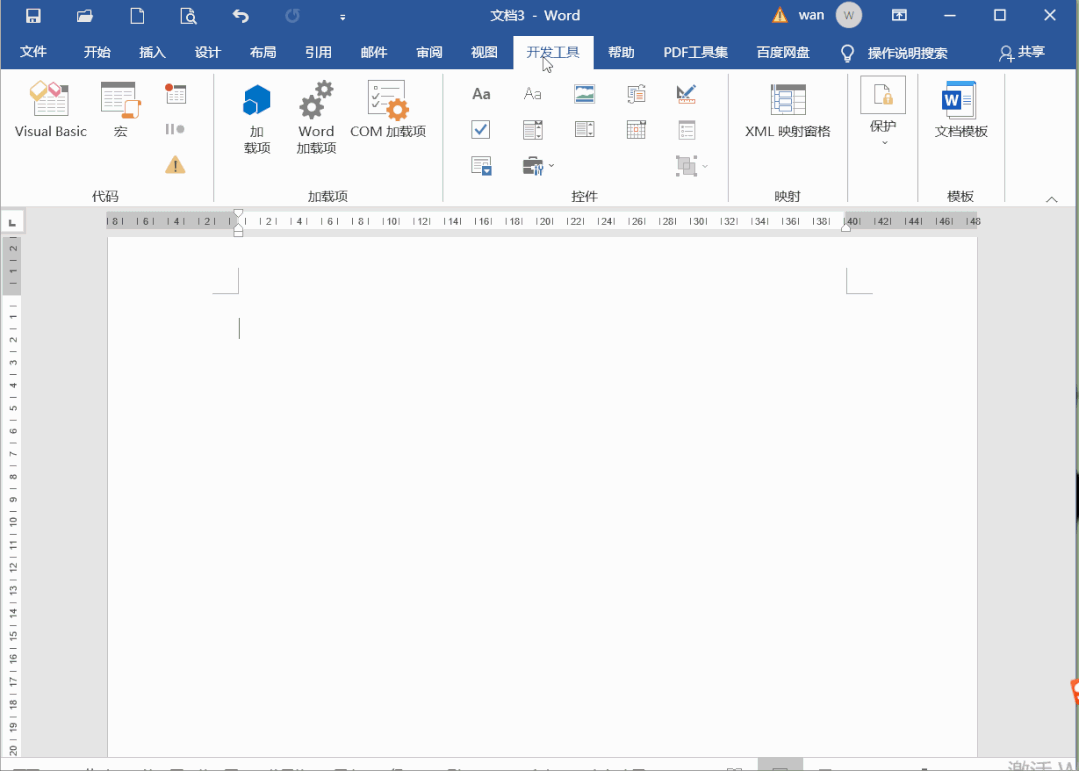Customize Quick Access Toolbar dropdown arrow
Screen dimensions: 1079x771
[x=342, y=17]
